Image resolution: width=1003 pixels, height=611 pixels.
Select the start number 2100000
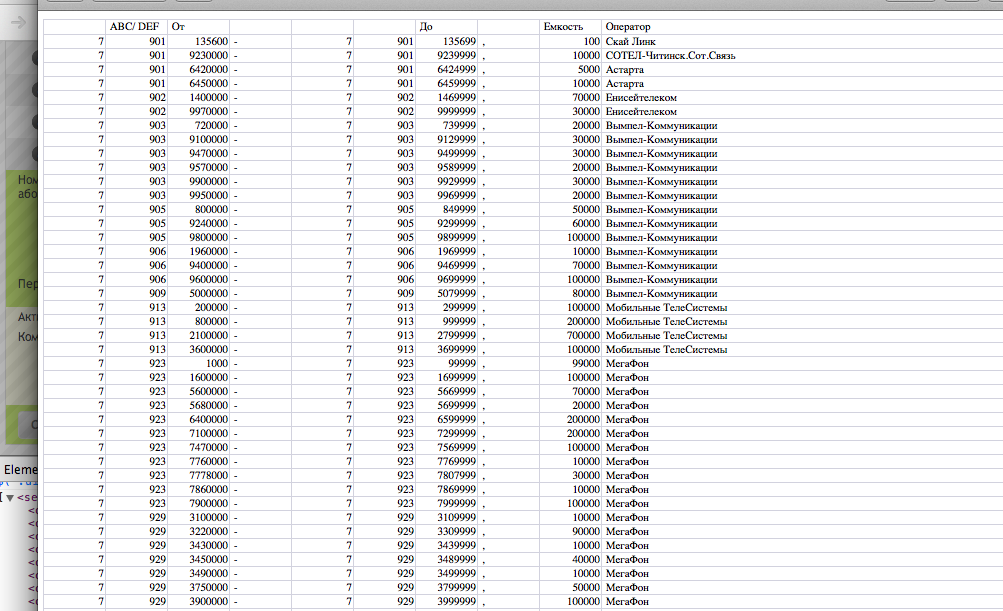[x=208, y=336]
